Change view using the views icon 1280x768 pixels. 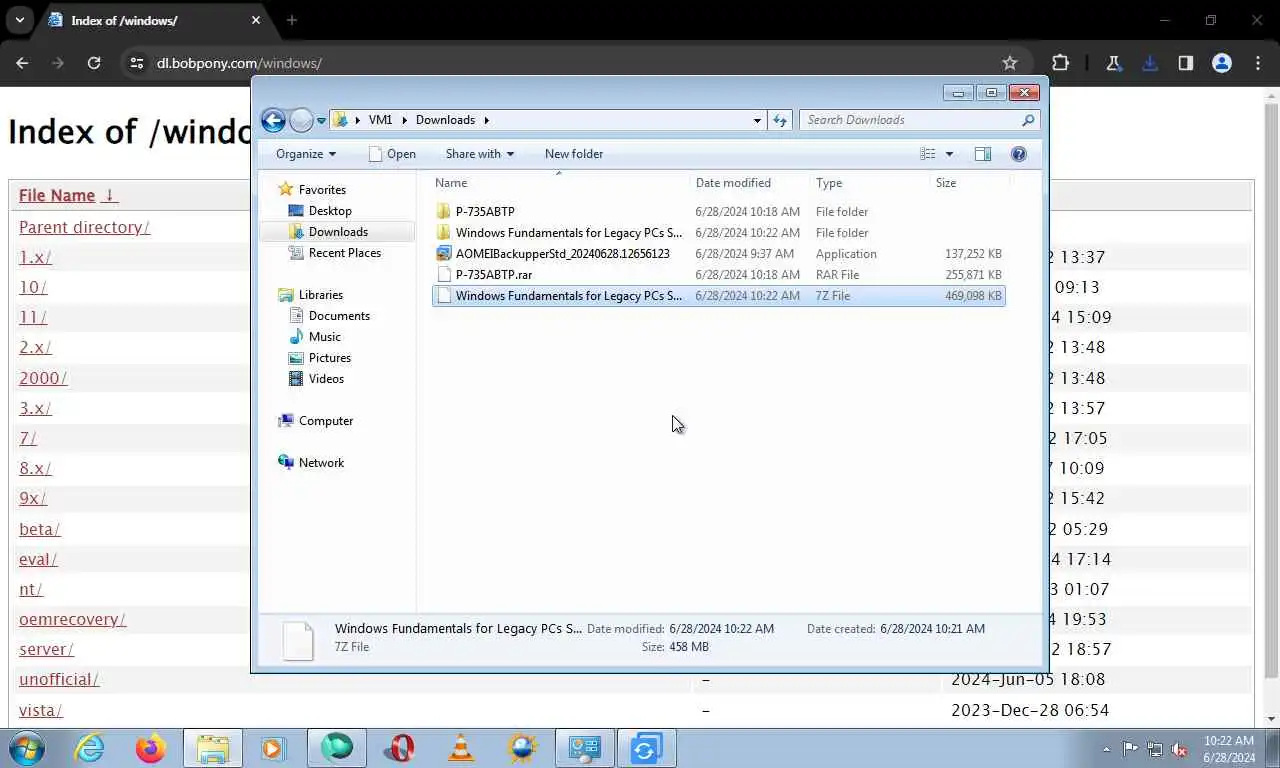pos(928,154)
